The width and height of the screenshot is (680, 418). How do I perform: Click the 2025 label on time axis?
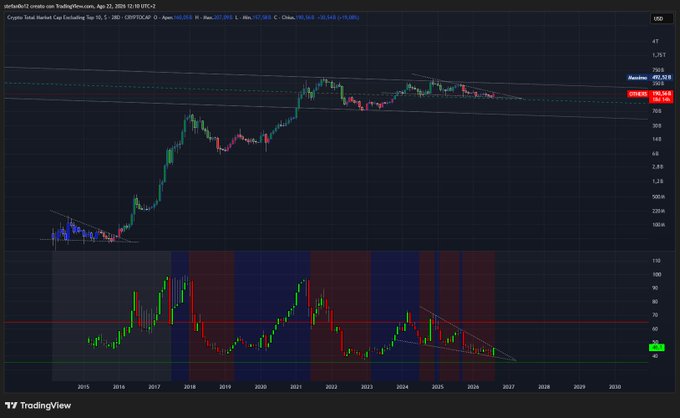coord(438,387)
